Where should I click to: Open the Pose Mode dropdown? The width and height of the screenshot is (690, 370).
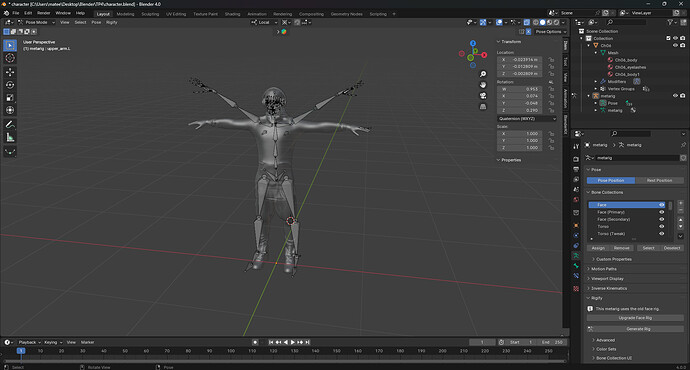tap(37, 22)
